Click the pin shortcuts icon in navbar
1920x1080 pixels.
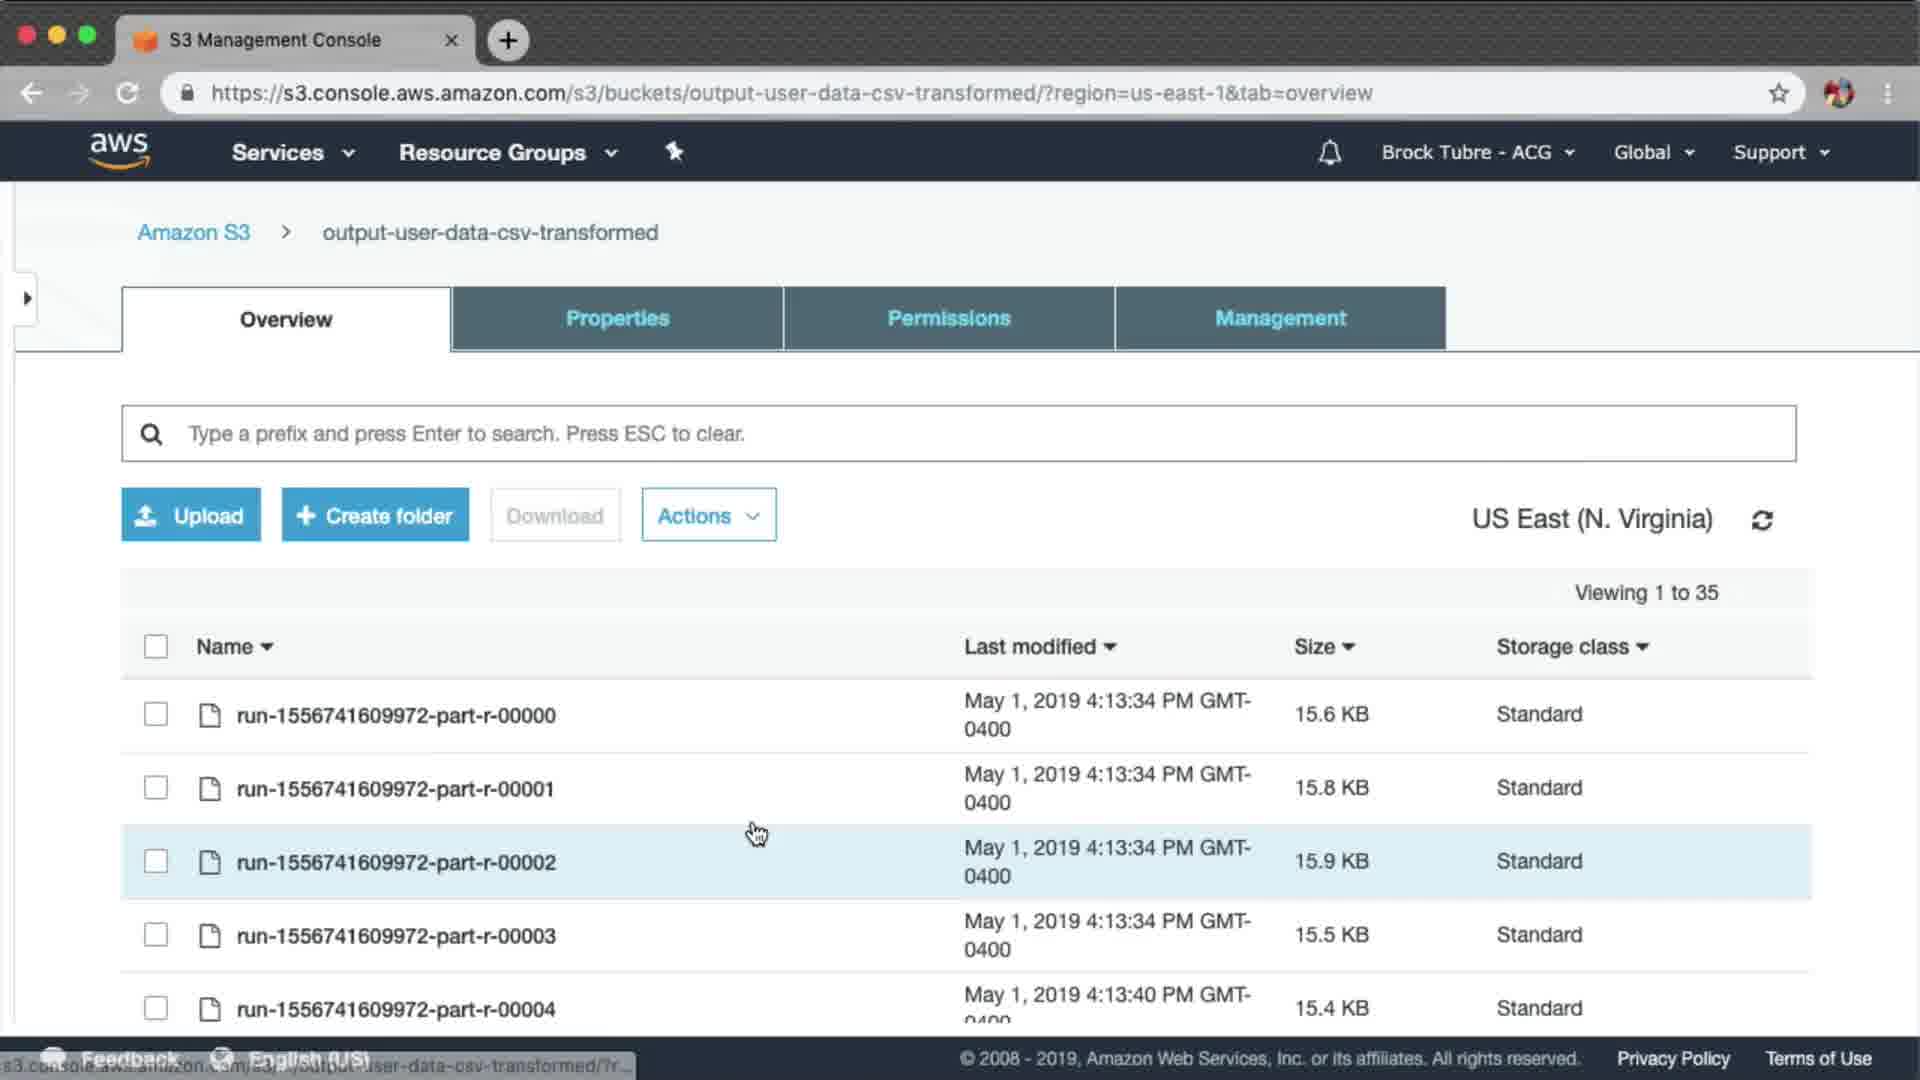(674, 151)
